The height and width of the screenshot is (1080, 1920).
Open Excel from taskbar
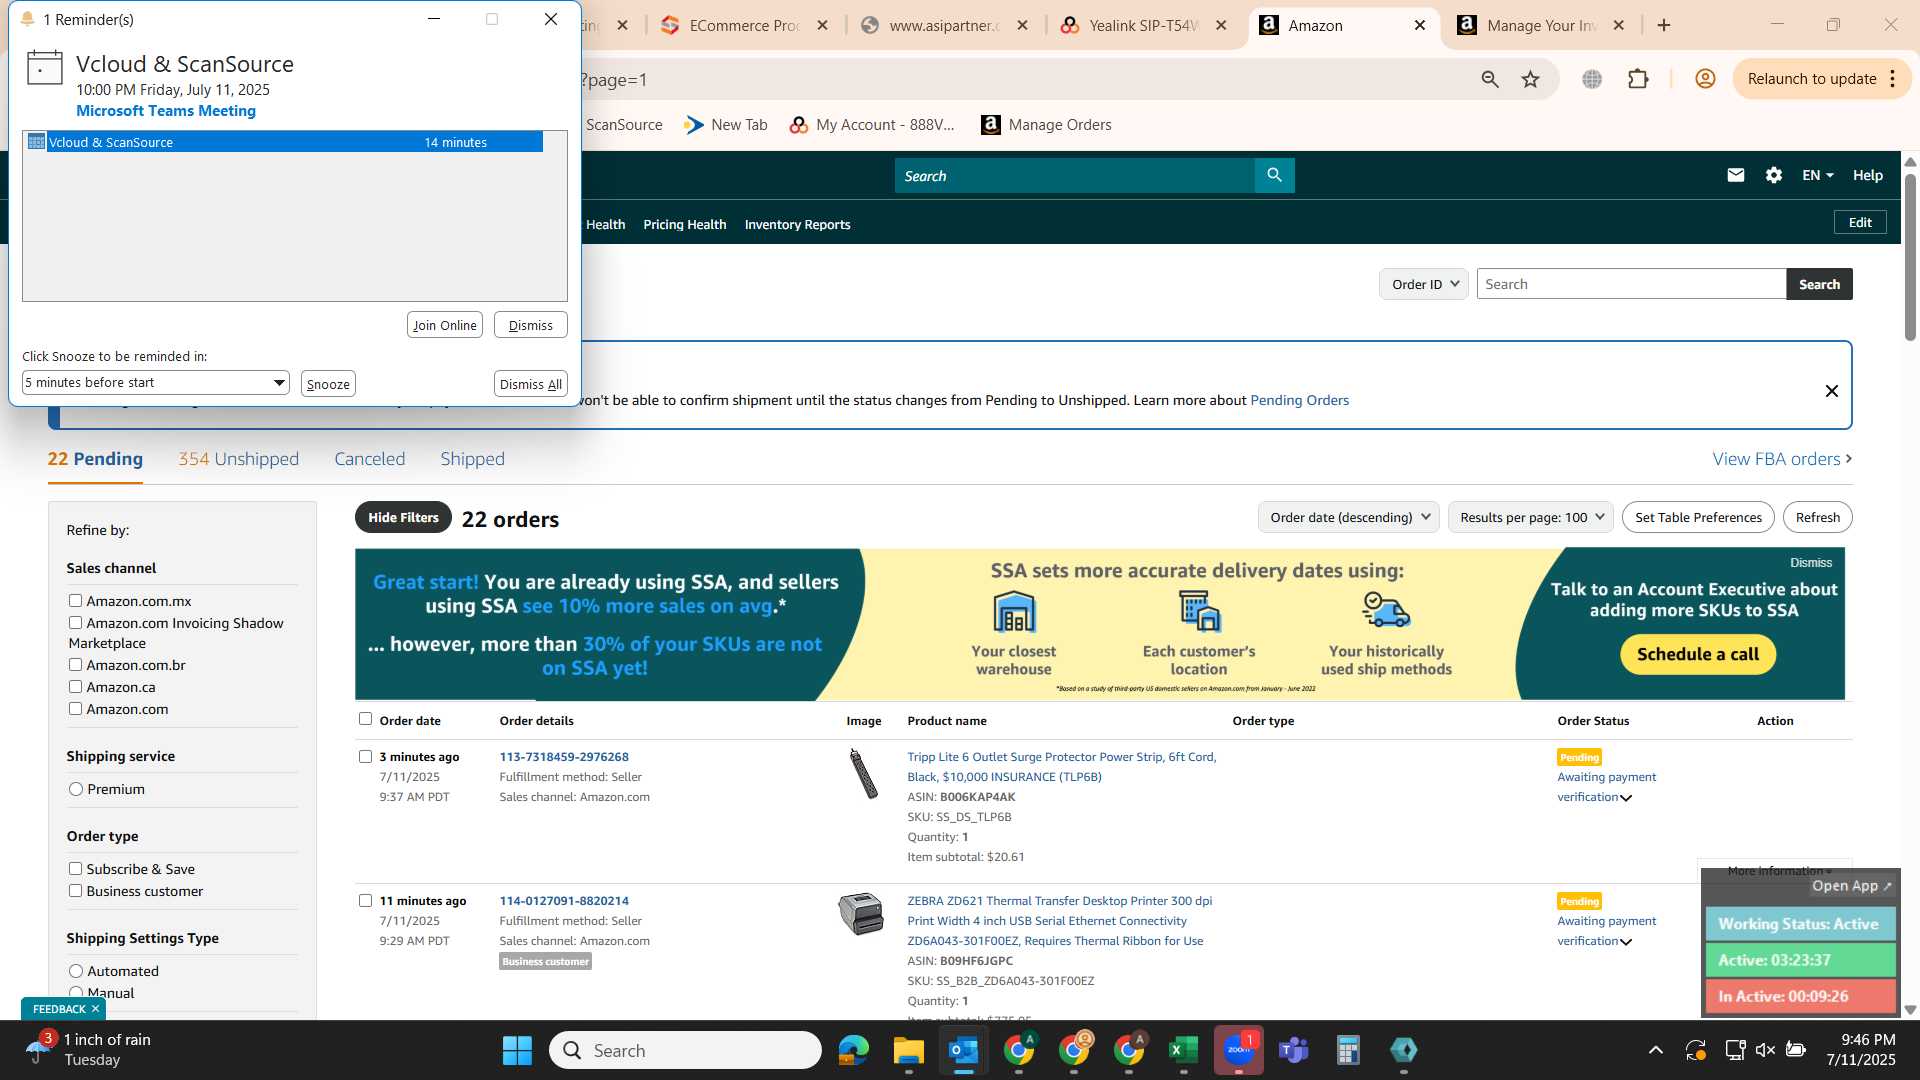pyautogui.click(x=1183, y=1050)
